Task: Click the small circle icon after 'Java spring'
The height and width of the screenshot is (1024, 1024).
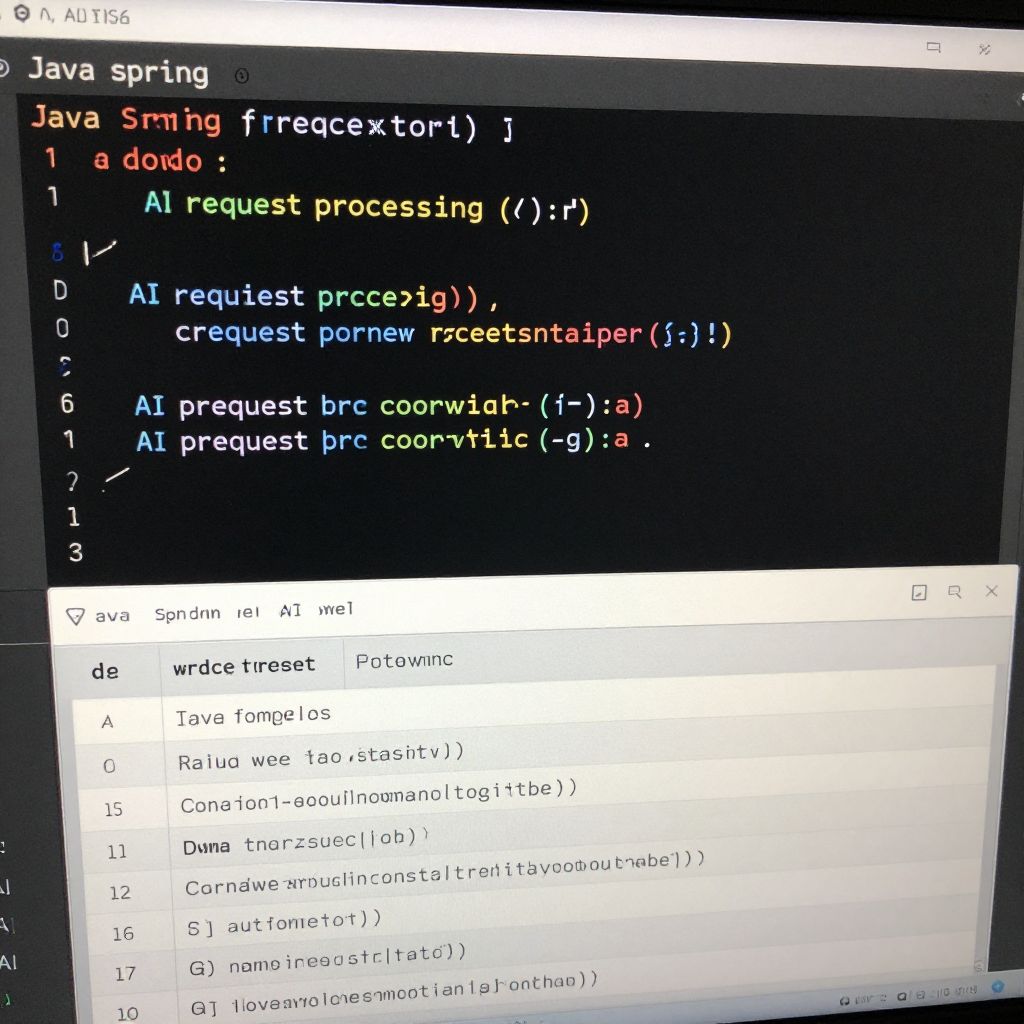Action: 242,76
